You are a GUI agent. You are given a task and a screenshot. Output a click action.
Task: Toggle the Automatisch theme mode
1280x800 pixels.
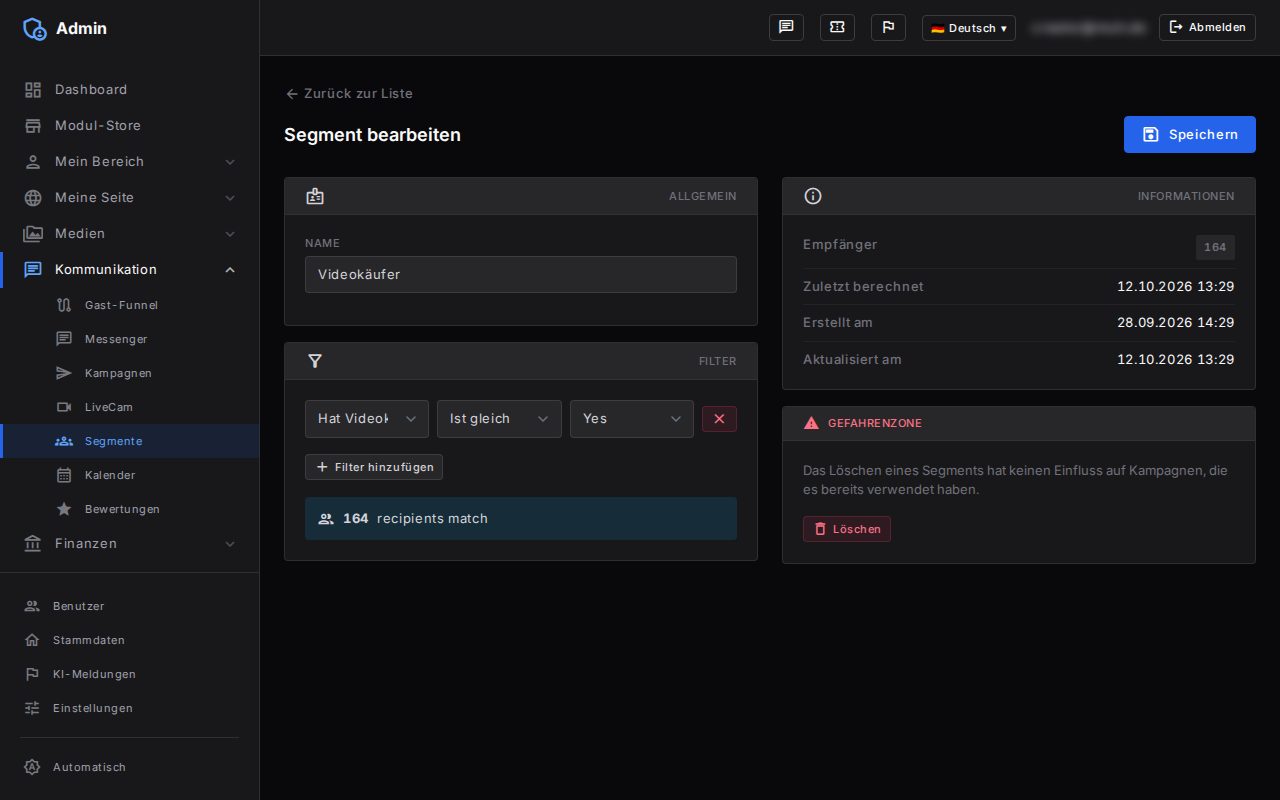[x=130, y=767]
